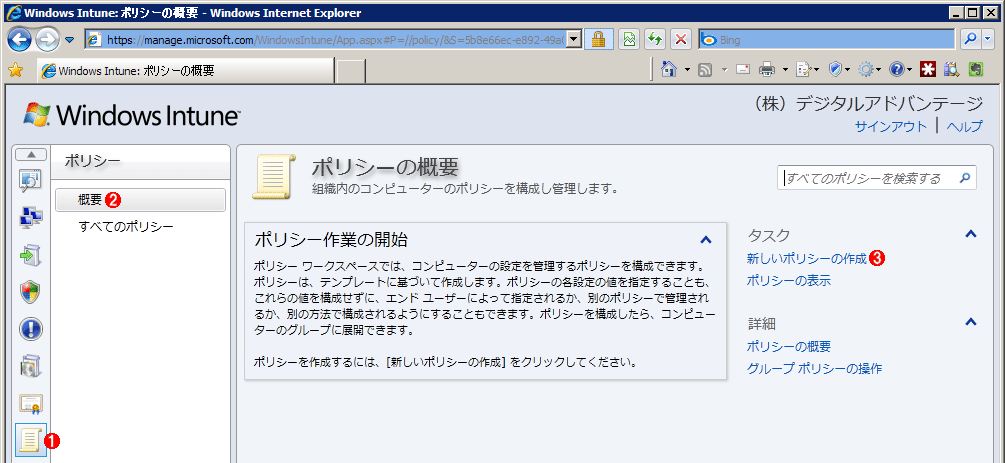
Task: Click the Print icon in command bar
Action: pyautogui.click(x=767, y=70)
